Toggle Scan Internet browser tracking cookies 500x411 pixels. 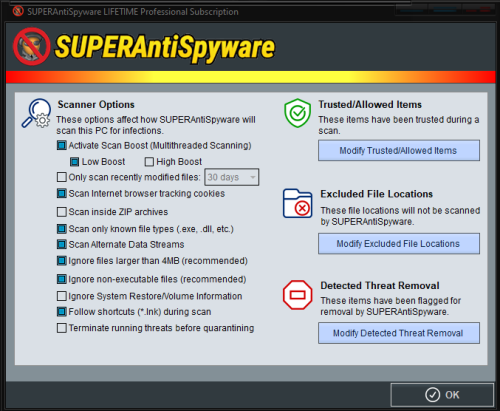pos(62,193)
